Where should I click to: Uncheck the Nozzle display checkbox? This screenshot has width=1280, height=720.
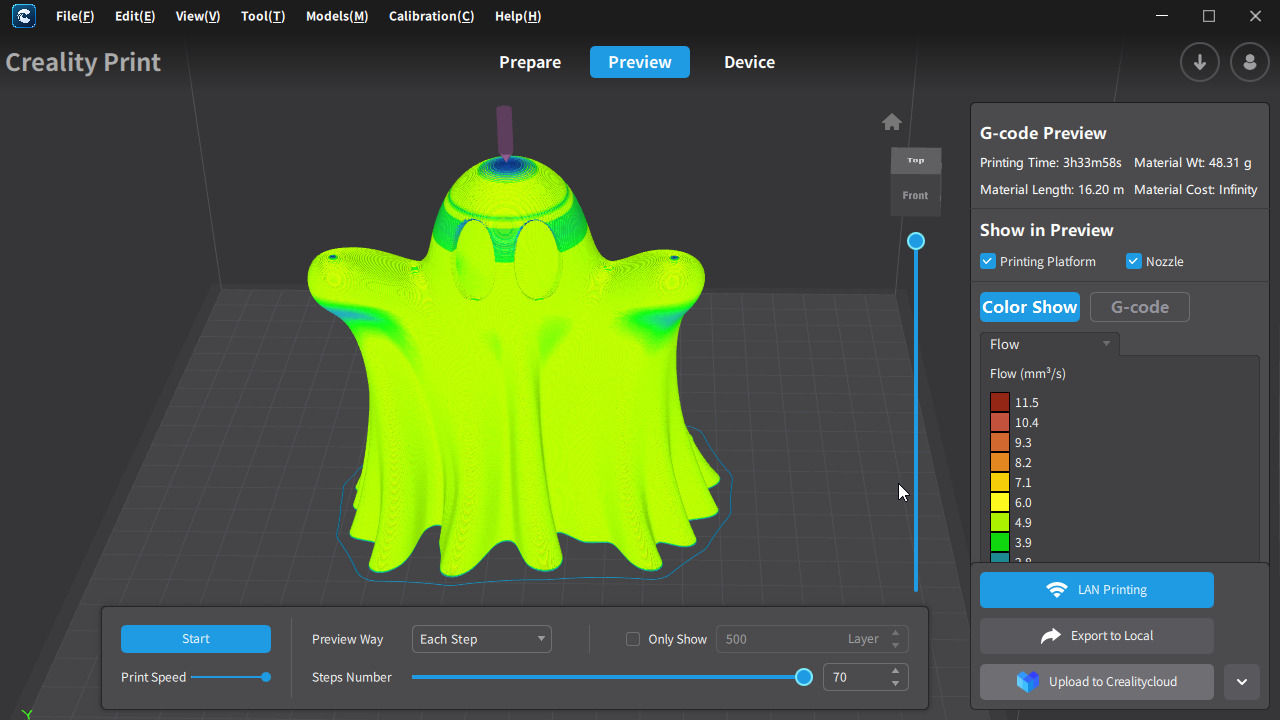click(1134, 262)
